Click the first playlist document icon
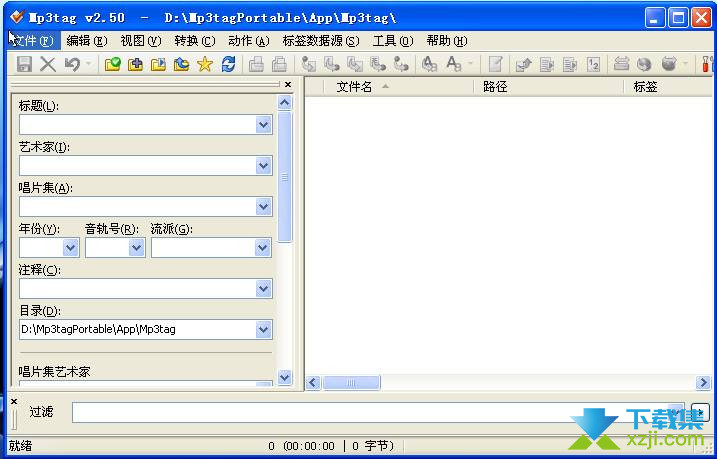The height and width of the screenshot is (459, 717). 547,64
